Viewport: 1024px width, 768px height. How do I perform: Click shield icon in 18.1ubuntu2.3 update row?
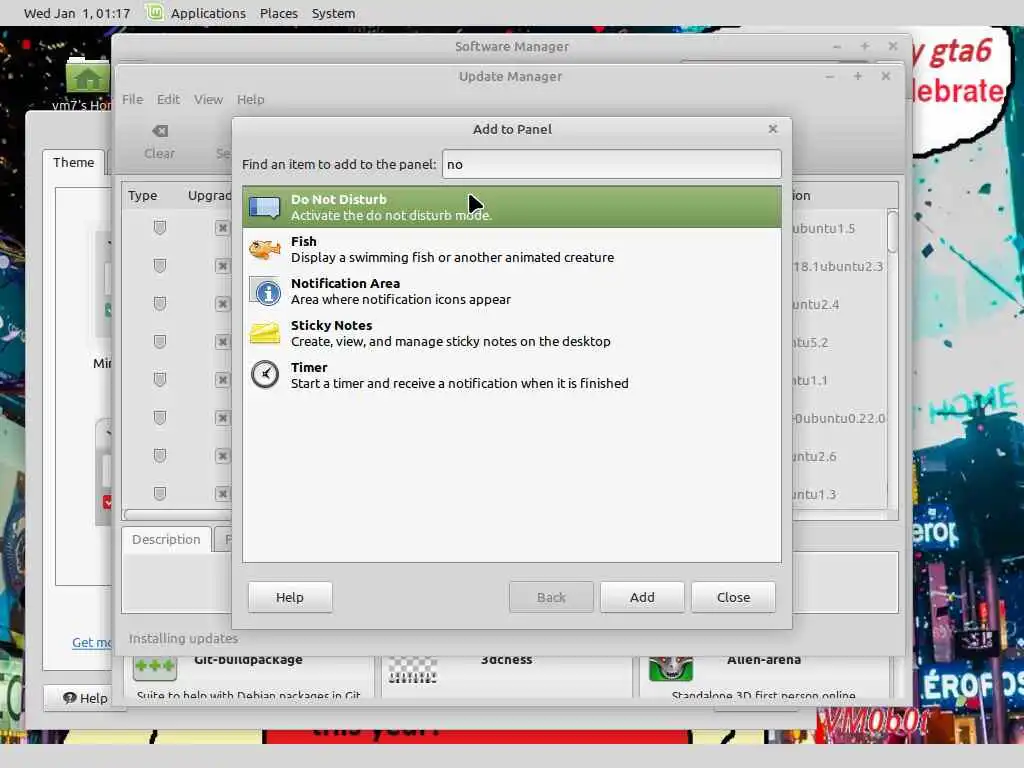(159, 265)
